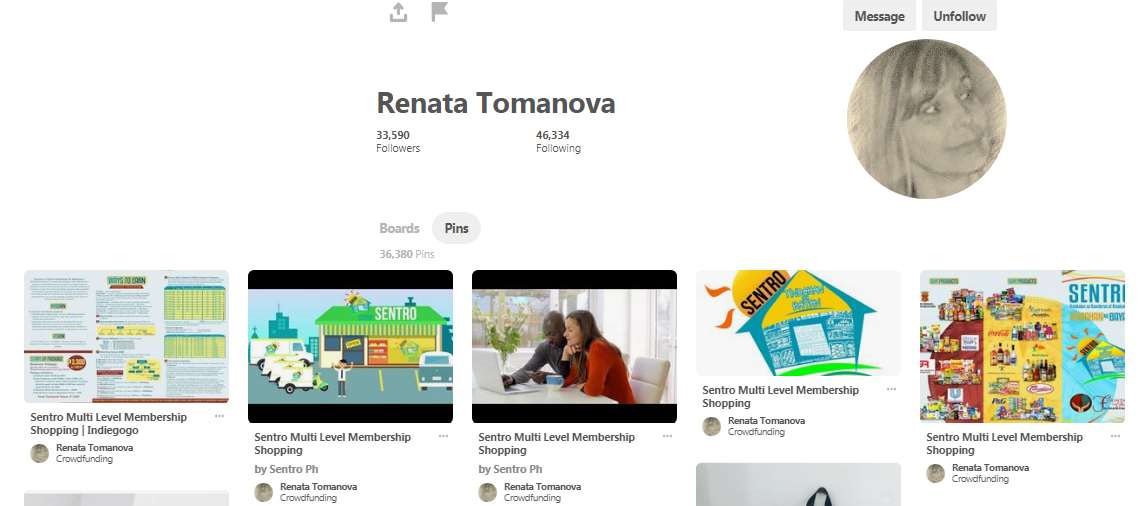The width and height of the screenshot is (1139, 506).
Task: Open the grocery products collage pin
Action: point(1022,346)
